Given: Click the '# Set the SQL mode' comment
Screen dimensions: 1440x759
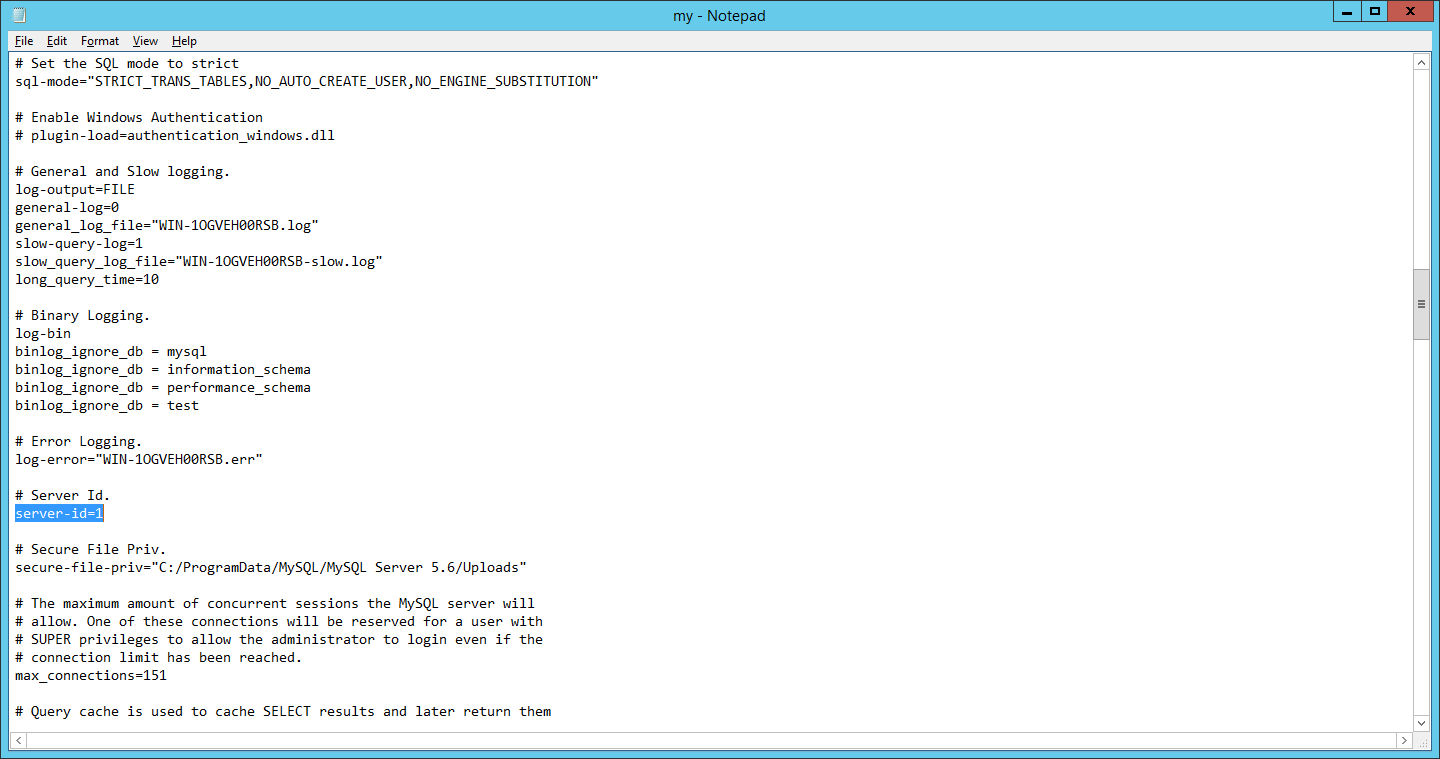Looking at the screenshot, I should pyautogui.click(x=127, y=63).
